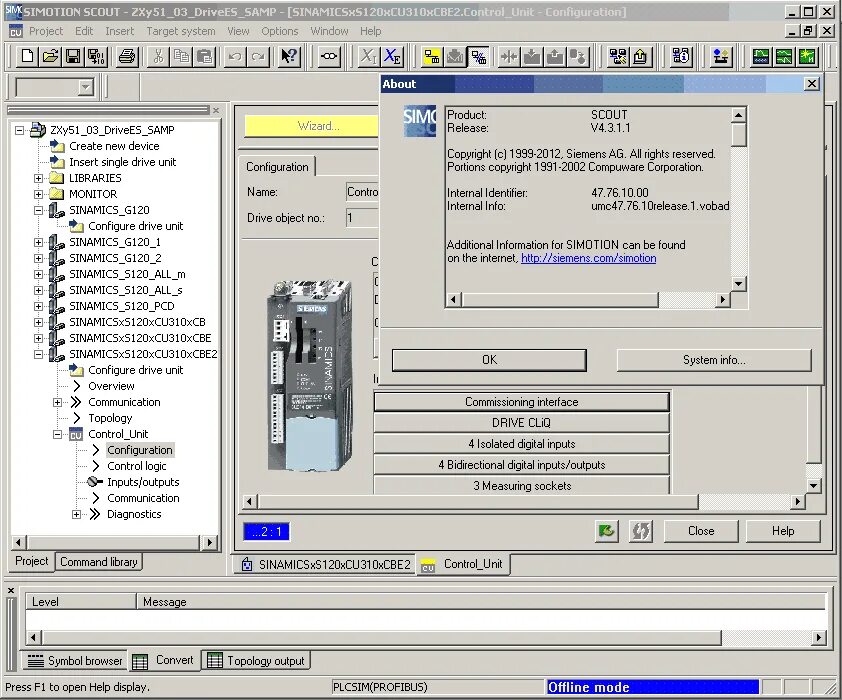Viewport: 842px width, 700px height.
Task: Click the green arrow icon beside Close
Action: tap(607, 531)
